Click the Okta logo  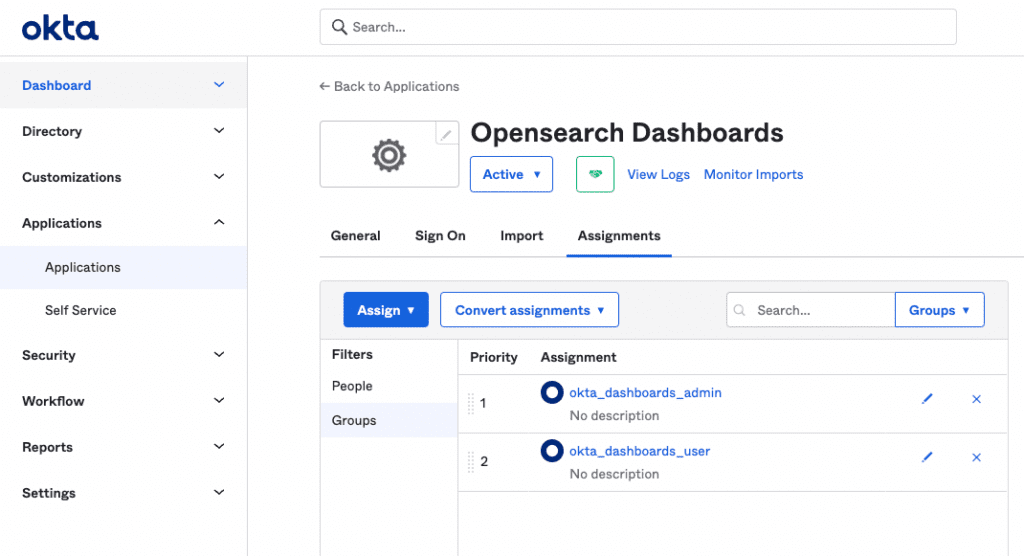60,29
